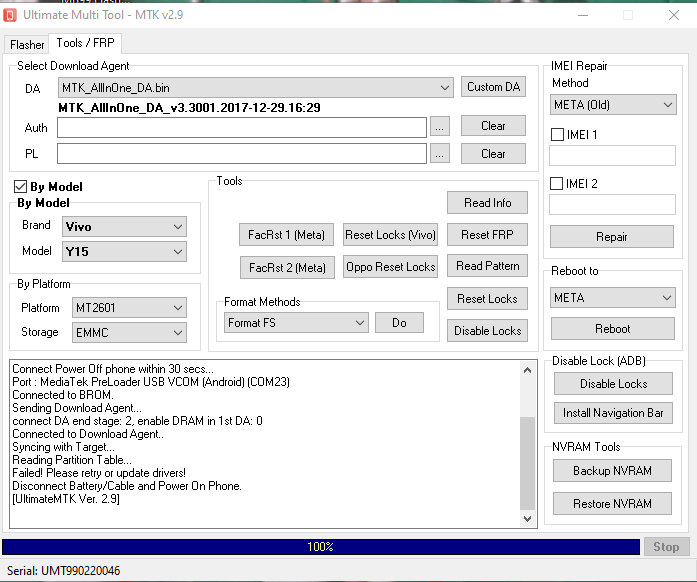Screen dimensions: 697x582
Task: Toggle the By Model checkbox
Action: tap(20, 186)
